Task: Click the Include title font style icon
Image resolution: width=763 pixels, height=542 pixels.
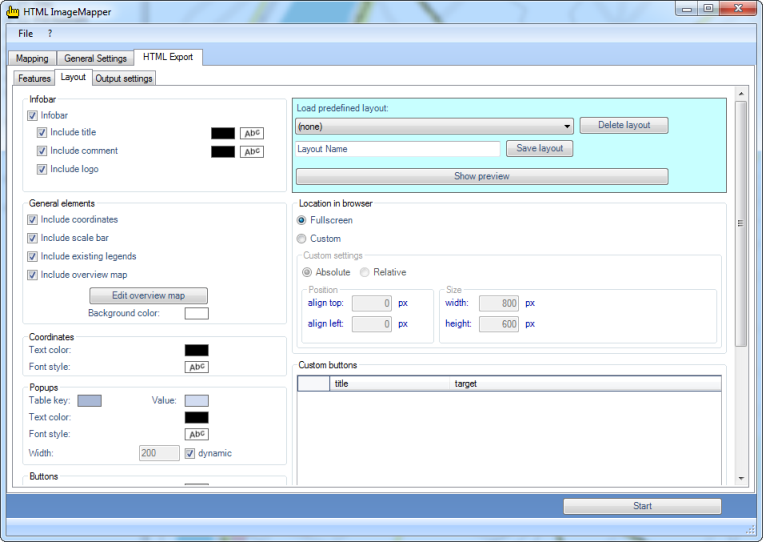Action: tap(251, 133)
